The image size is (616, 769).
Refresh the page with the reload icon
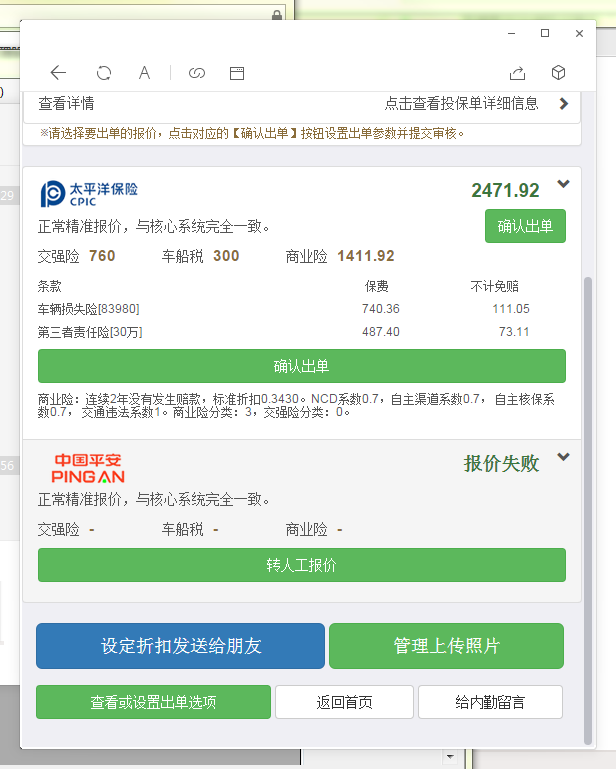pos(104,73)
